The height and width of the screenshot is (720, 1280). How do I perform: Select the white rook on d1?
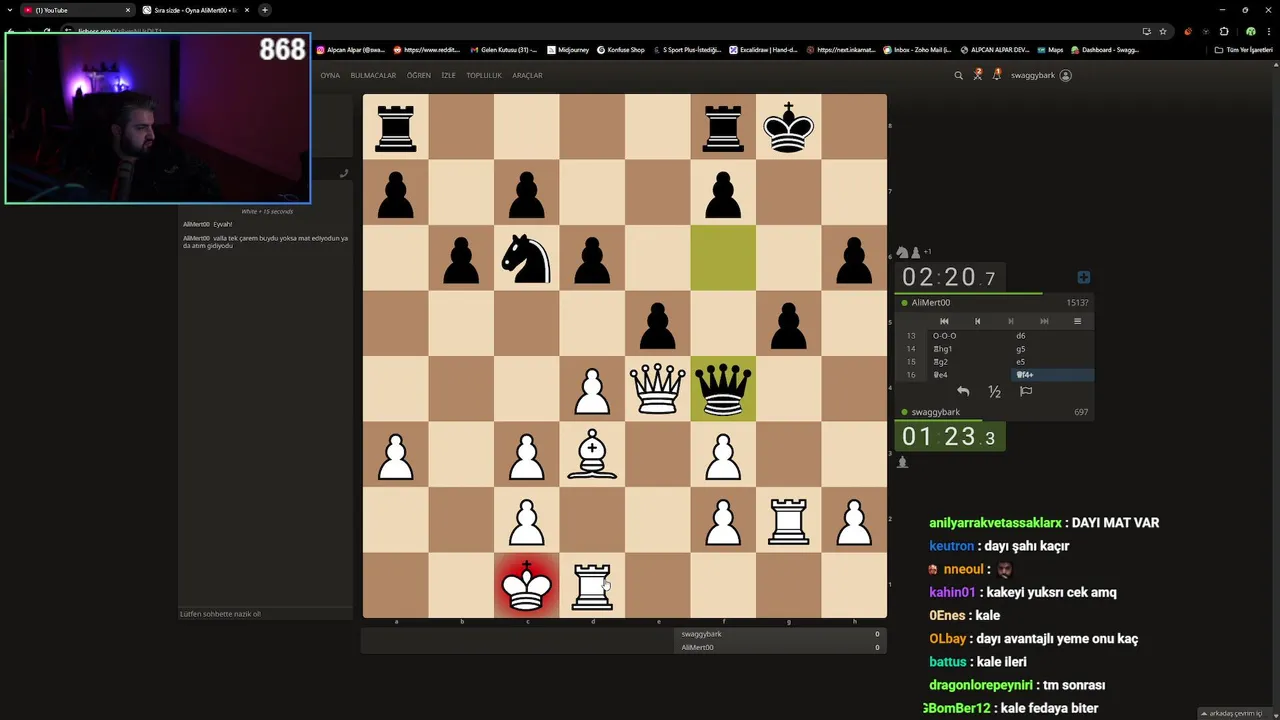point(592,586)
